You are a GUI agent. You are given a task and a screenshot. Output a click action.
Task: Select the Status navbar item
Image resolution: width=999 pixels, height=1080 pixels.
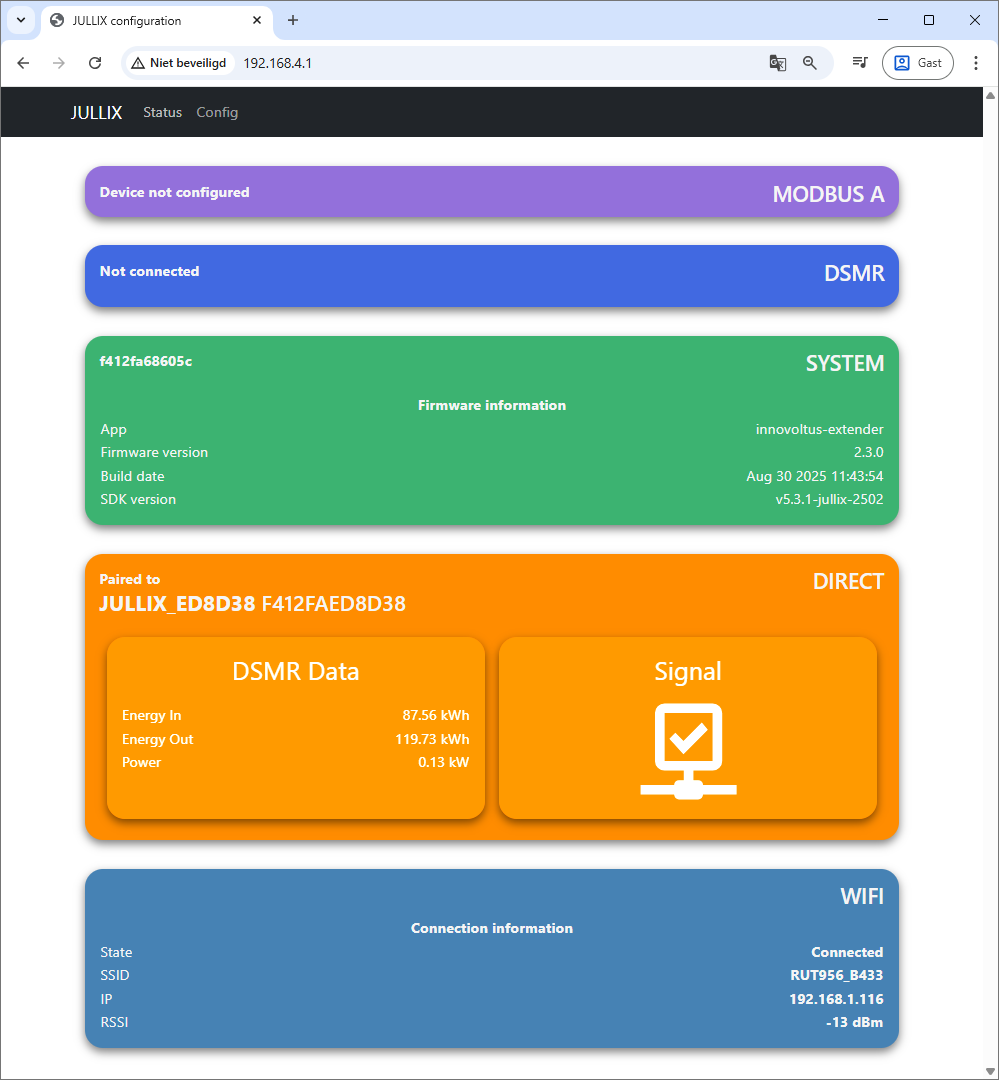pyautogui.click(x=162, y=112)
